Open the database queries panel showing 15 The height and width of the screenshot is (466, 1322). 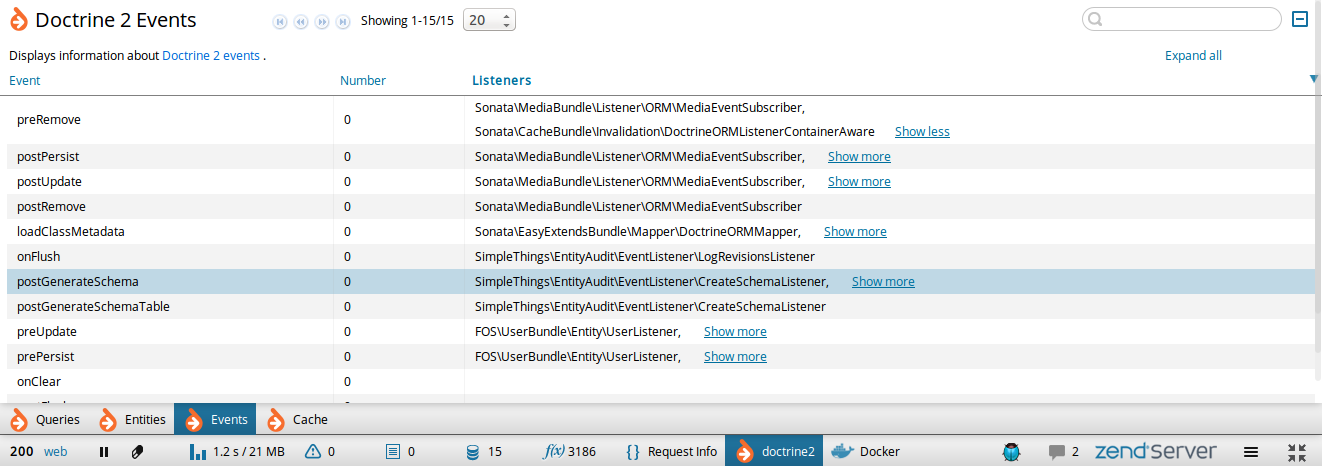pyautogui.click(x=484, y=451)
